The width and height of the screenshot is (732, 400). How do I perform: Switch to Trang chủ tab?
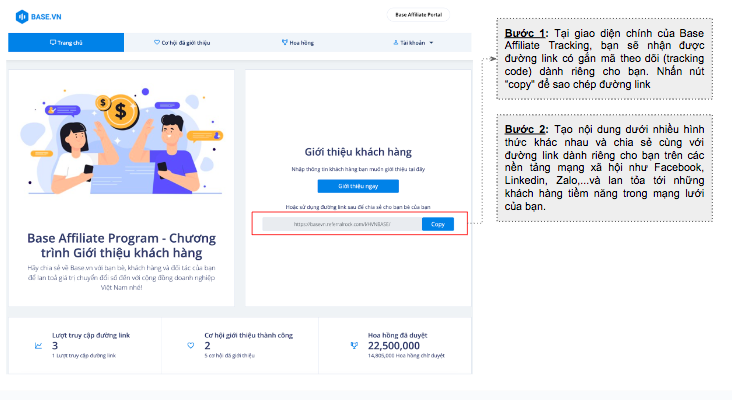click(66, 42)
